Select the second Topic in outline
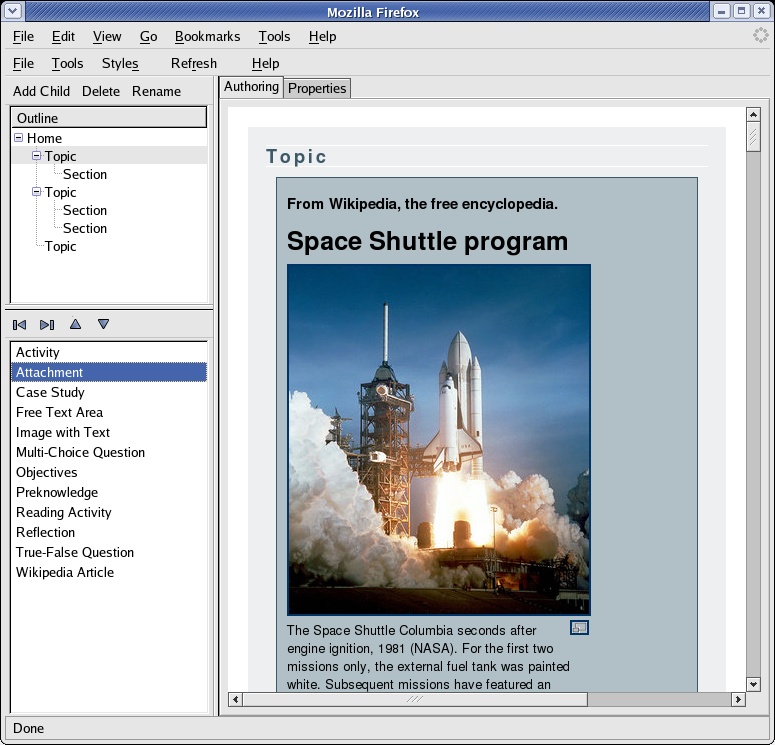The height and width of the screenshot is (745, 775). (60, 192)
